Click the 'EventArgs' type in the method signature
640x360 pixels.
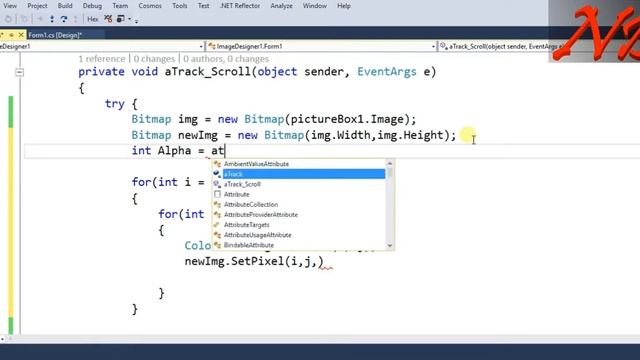coord(387,72)
